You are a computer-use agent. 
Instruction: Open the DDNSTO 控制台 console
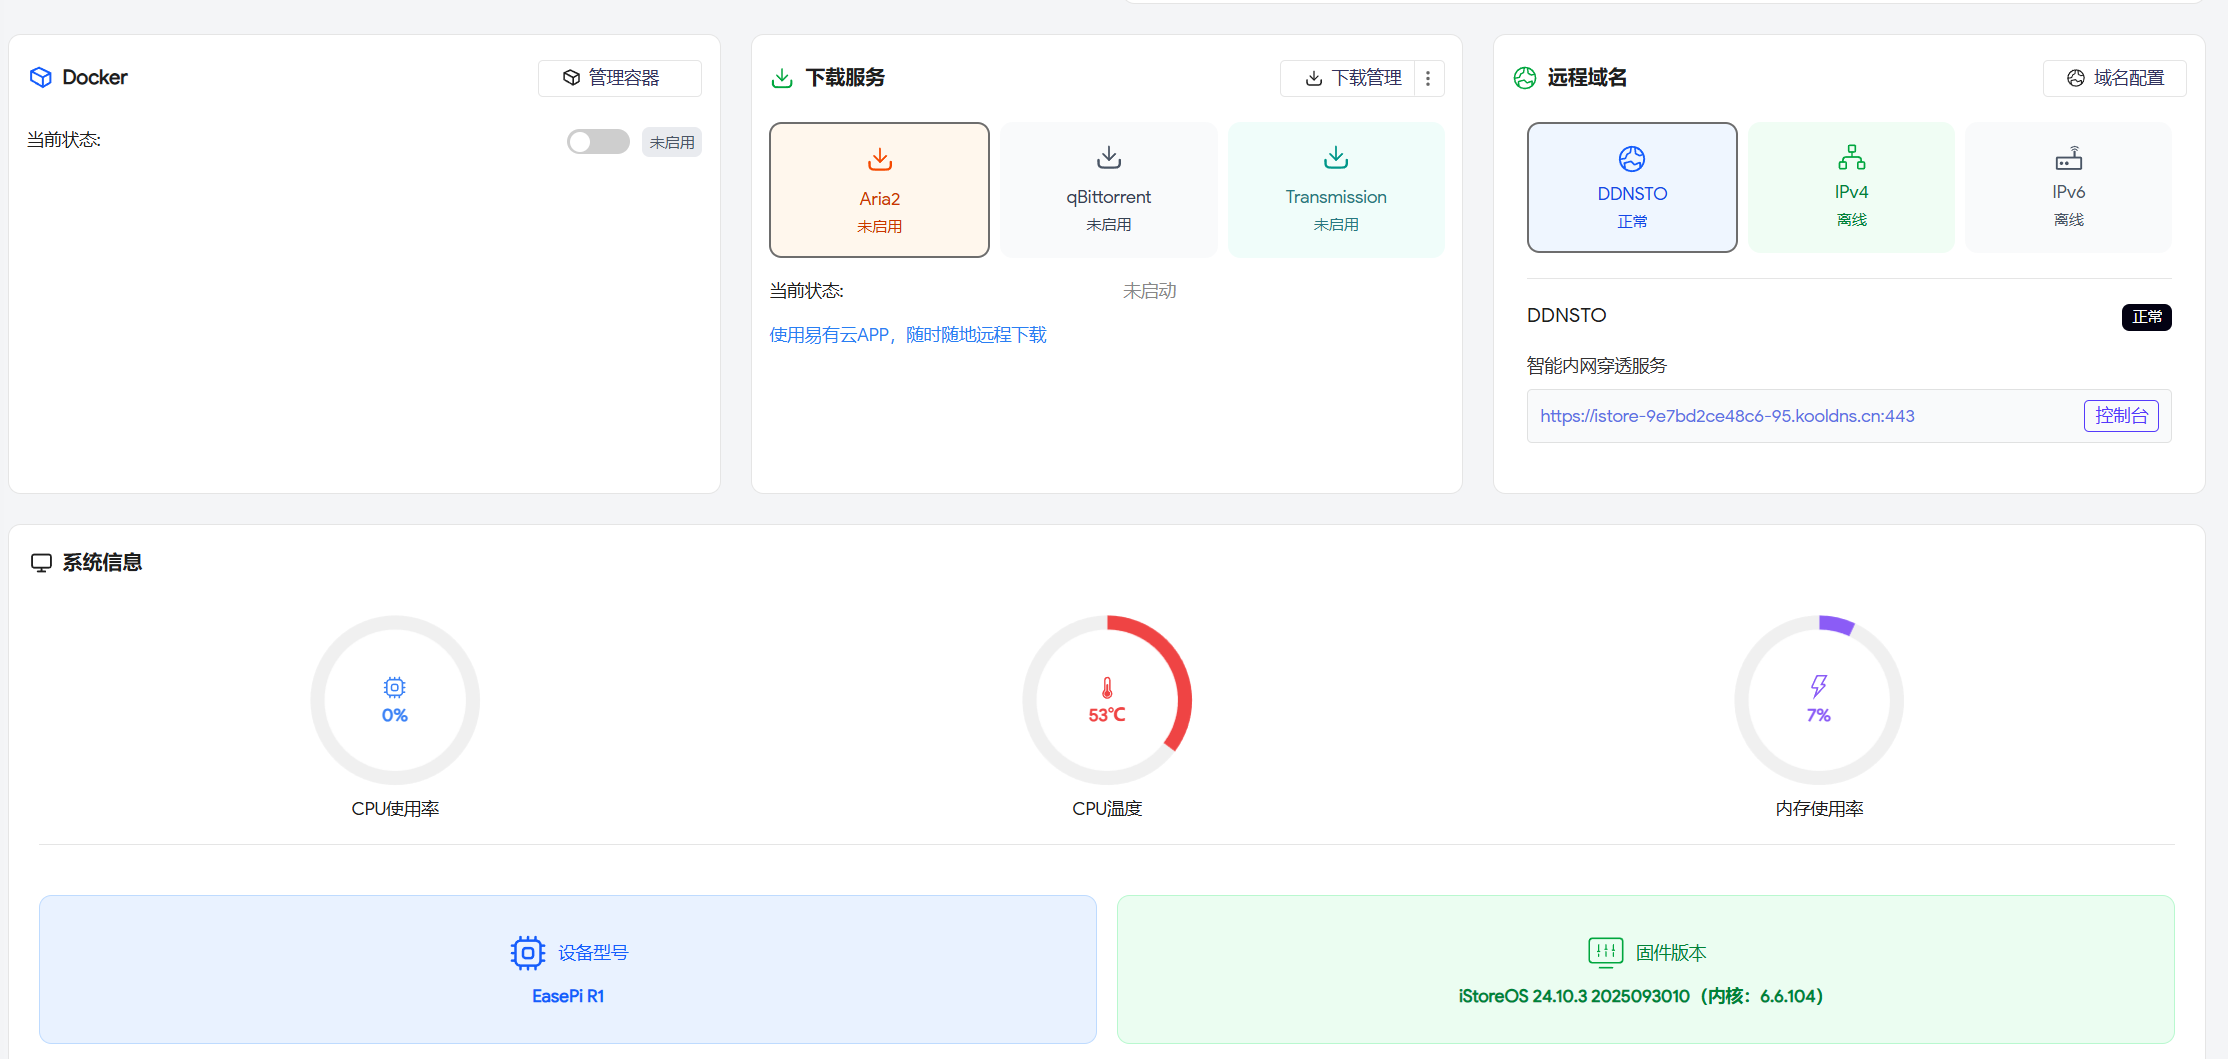point(2120,416)
